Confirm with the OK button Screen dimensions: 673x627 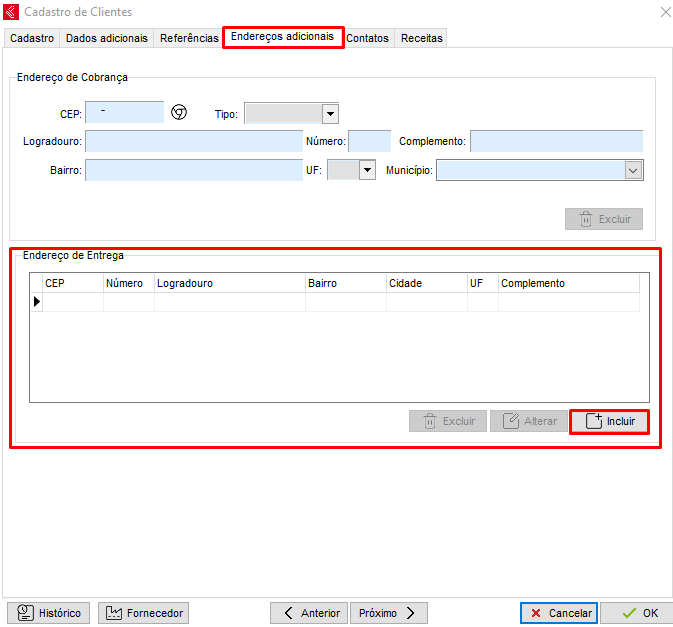[640, 613]
